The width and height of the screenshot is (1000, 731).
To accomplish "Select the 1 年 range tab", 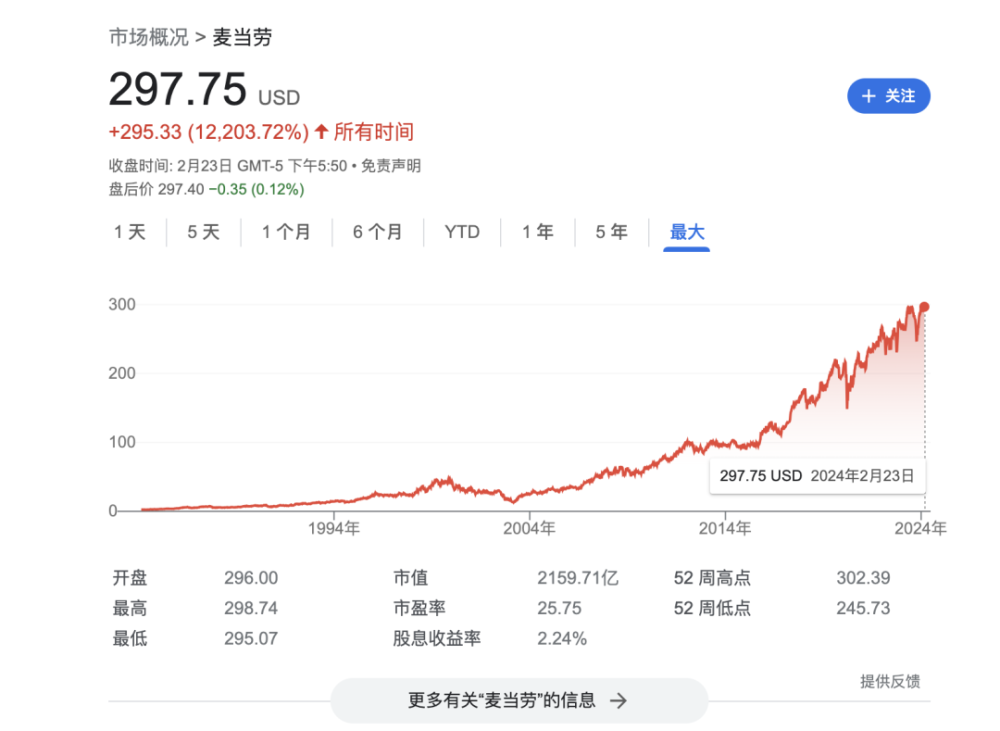I will pos(538,232).
